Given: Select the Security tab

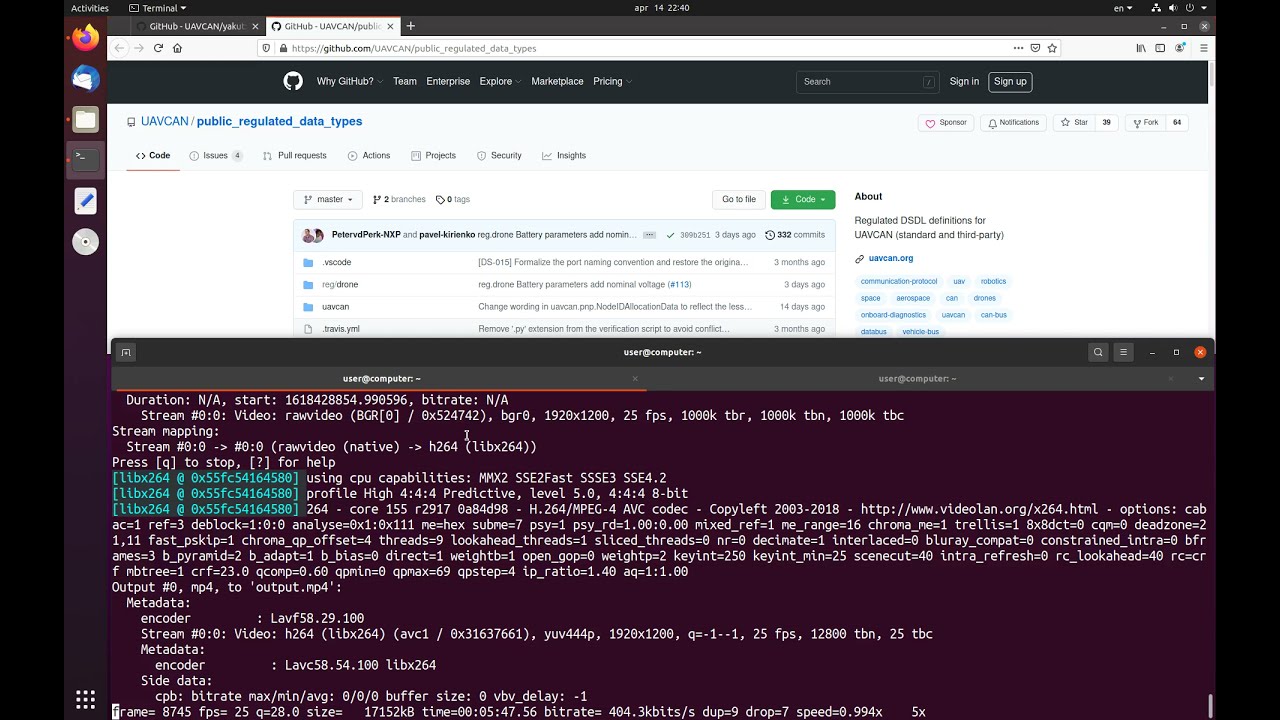Looking at the screenshot, I should pos(499,156).
